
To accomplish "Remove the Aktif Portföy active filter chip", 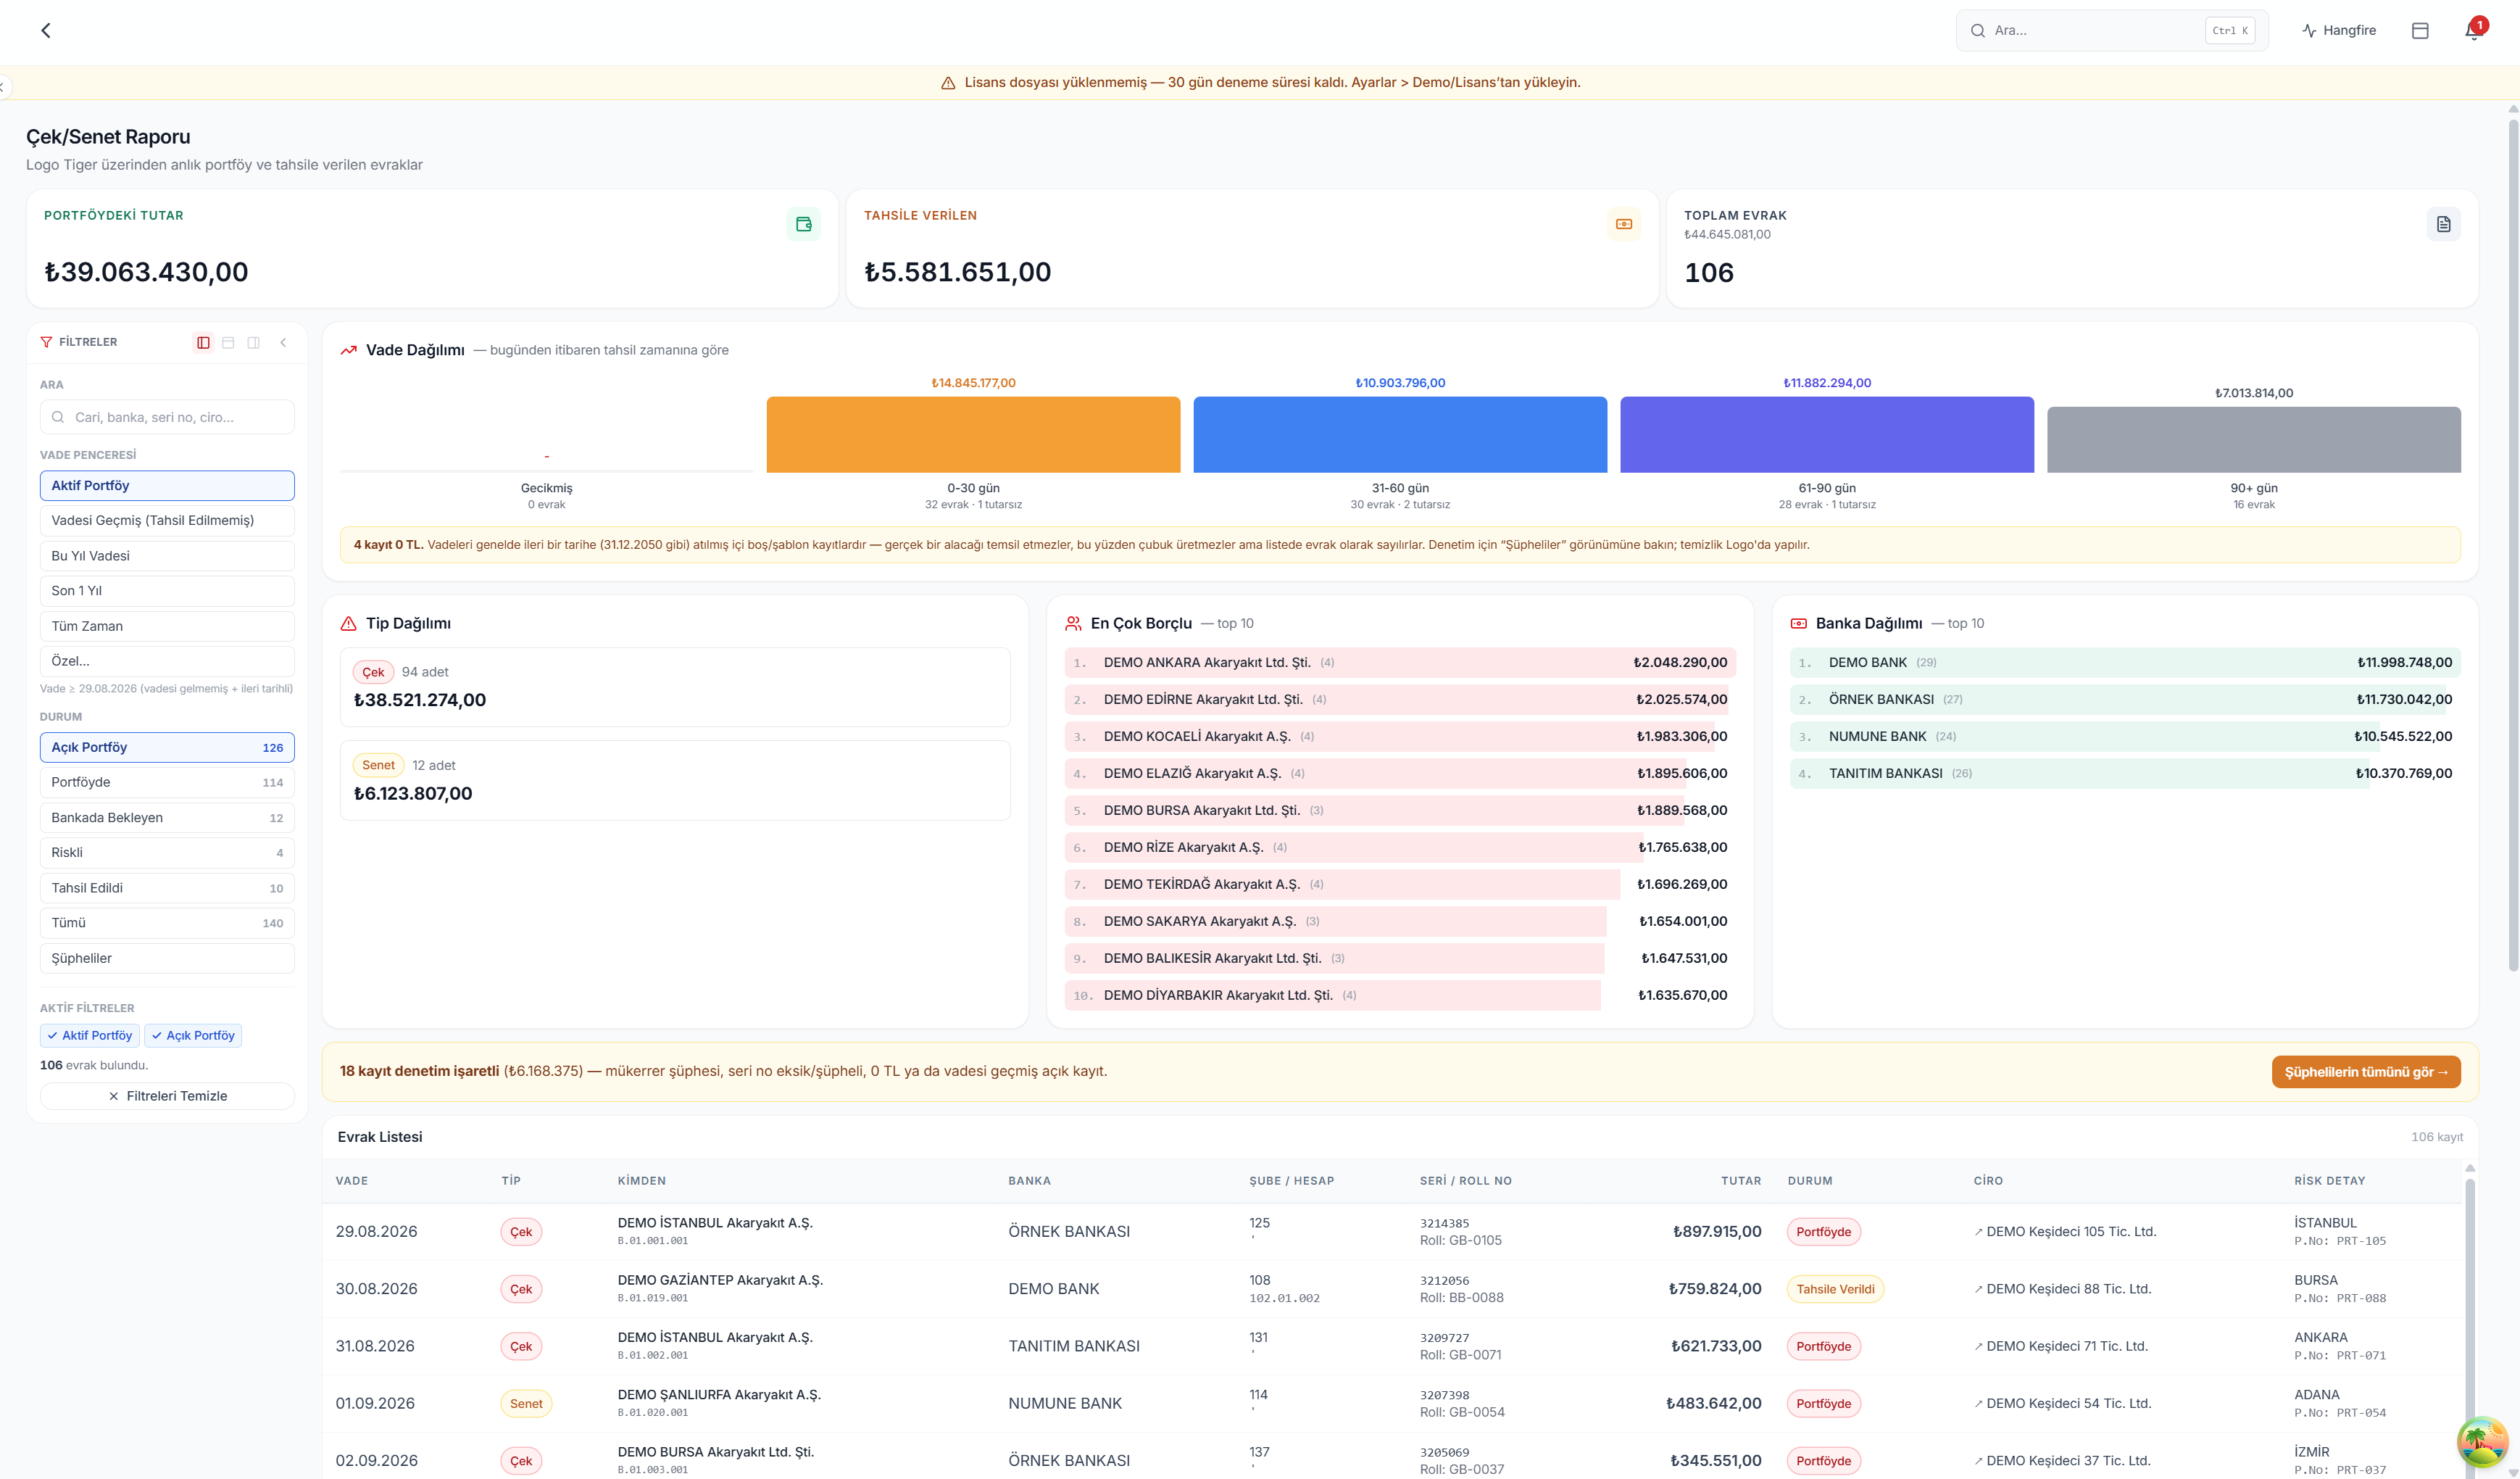I will 90,1035.
